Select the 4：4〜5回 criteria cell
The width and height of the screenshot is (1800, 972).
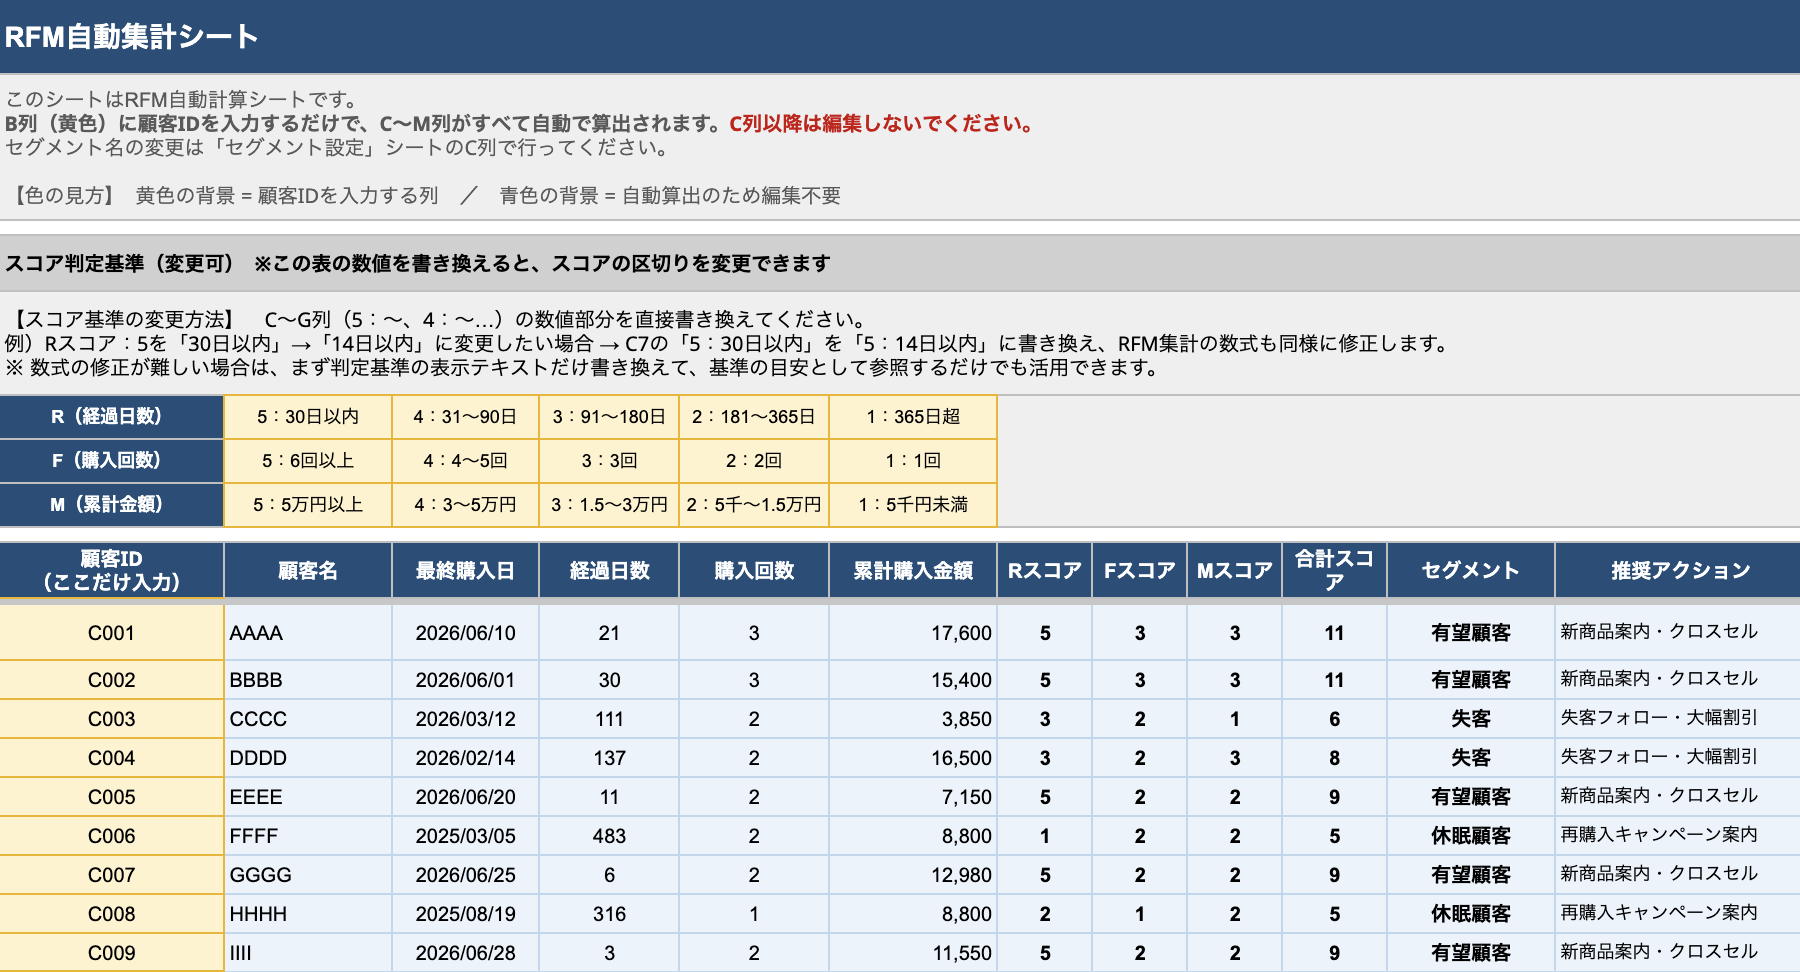click(465, 461)
